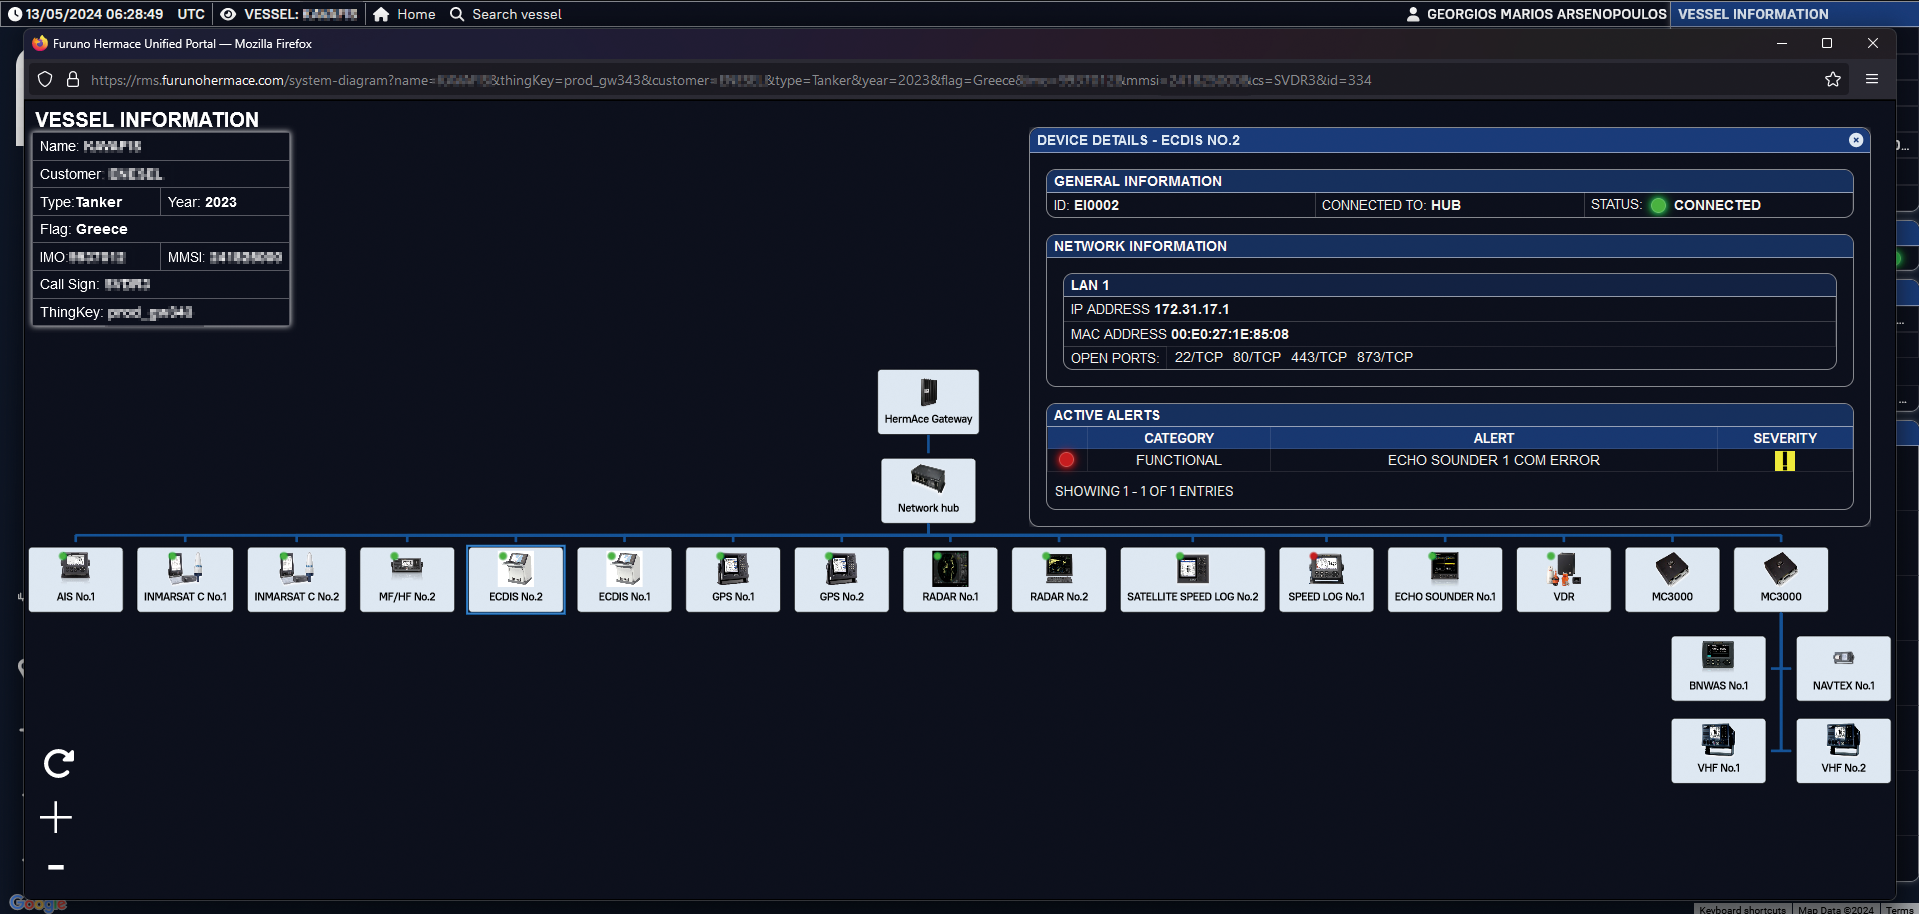This screenshot has width=1919, height=914.
Task: Select the MC3000 tile above NAVTEX No.1
Action: point(1781,579)
